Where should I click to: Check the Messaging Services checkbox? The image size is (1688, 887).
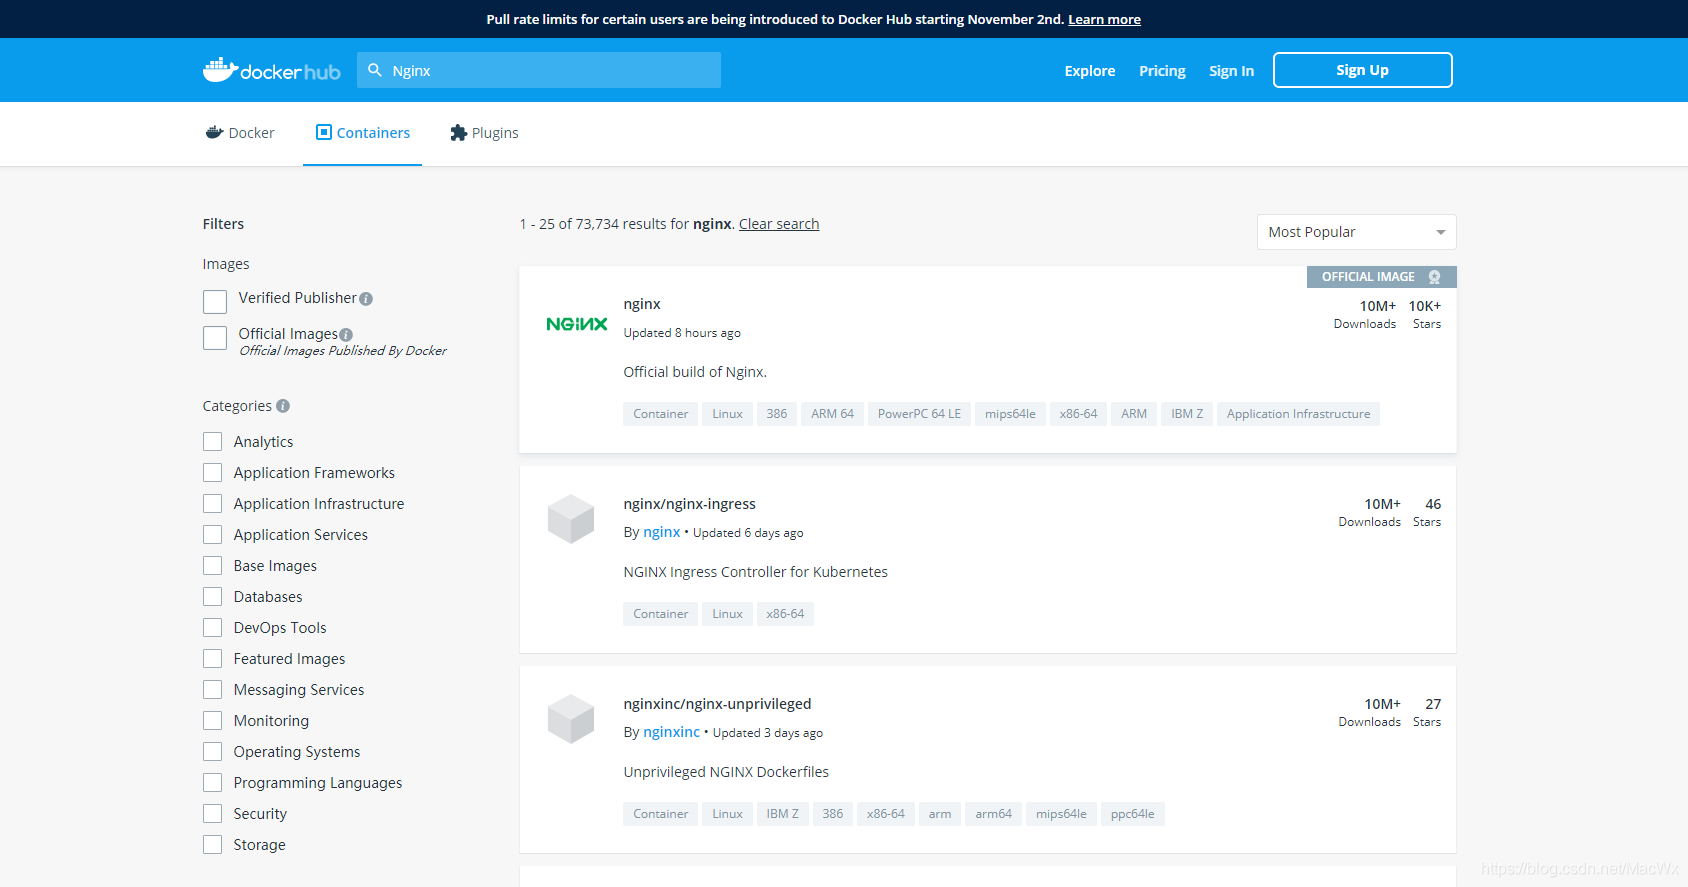click(x=213, y=690)
